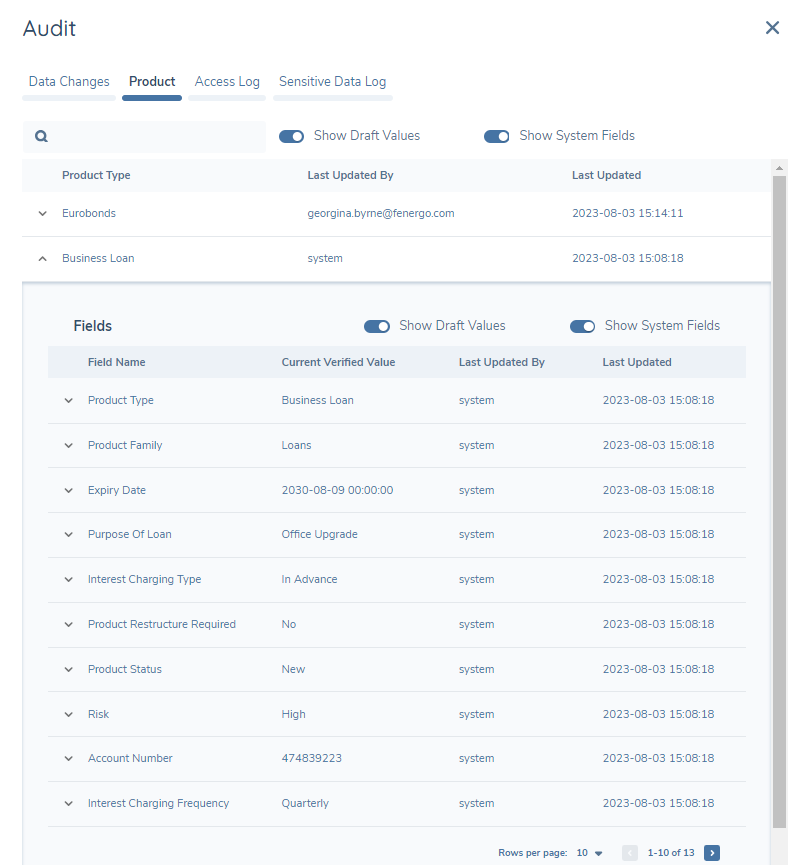Expand the Expiry Date field row
The image size is (797, 865).
point(69,491)
